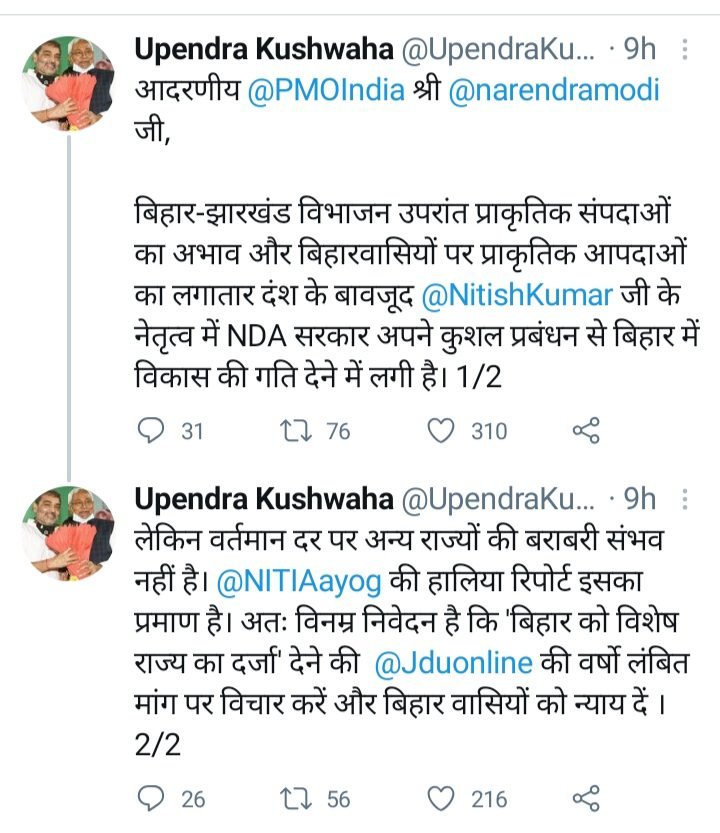Viewport: 720px width, 833px height.
Task: Share the second tweet ending in 2/2
Action: click(585, 798)
